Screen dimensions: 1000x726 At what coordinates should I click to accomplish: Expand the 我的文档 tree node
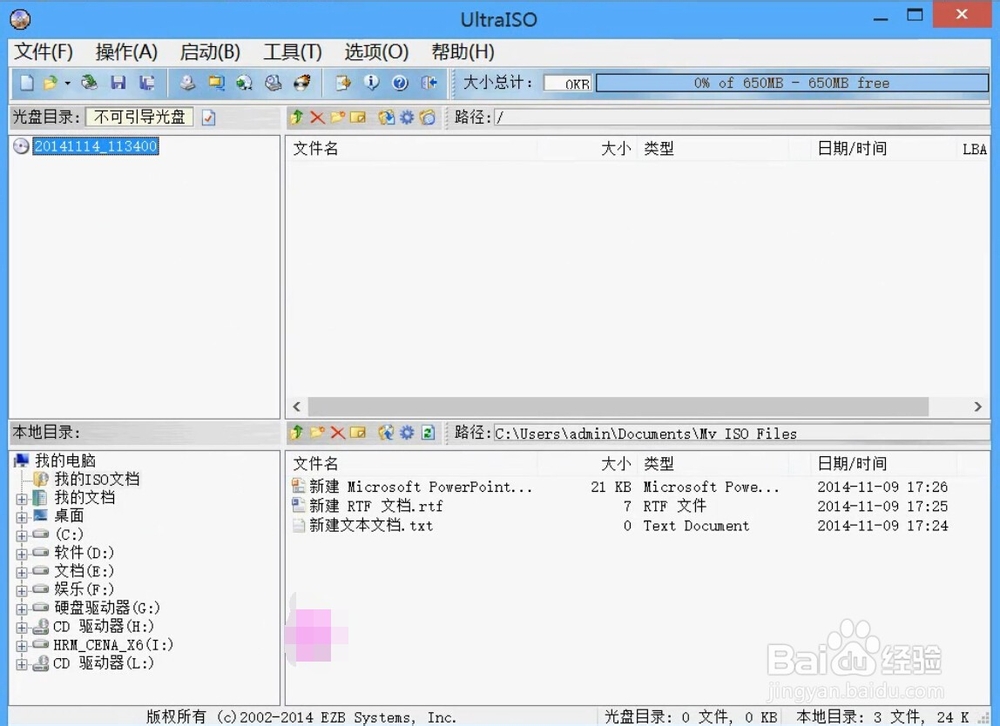[x=22, y=499]
